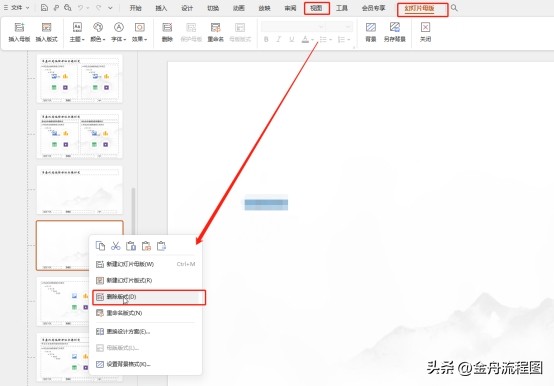Click the Background (背景) ribbon icon
Image resolution: width=554 pixels, height=386 pixels.
click(371, 32)
